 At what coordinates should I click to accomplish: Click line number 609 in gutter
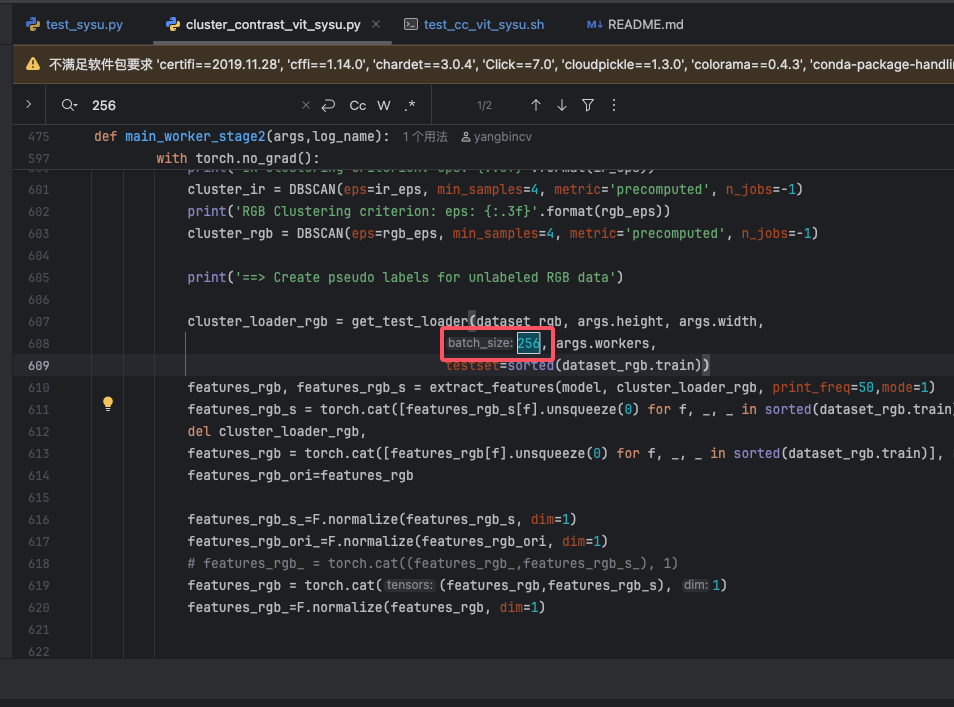click(38, 366)
